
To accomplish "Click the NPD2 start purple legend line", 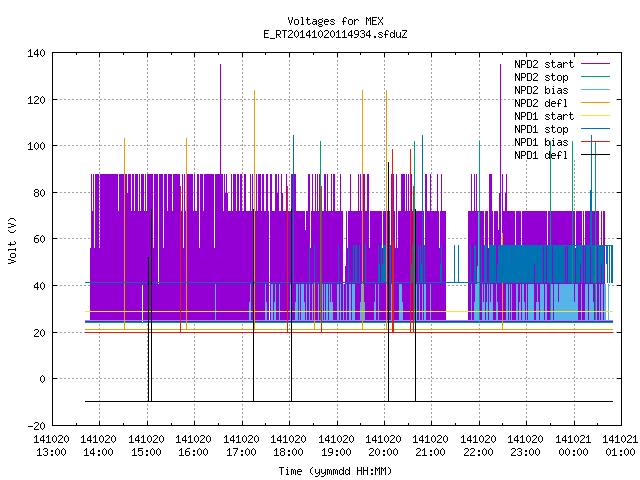I will pos(595,64).
